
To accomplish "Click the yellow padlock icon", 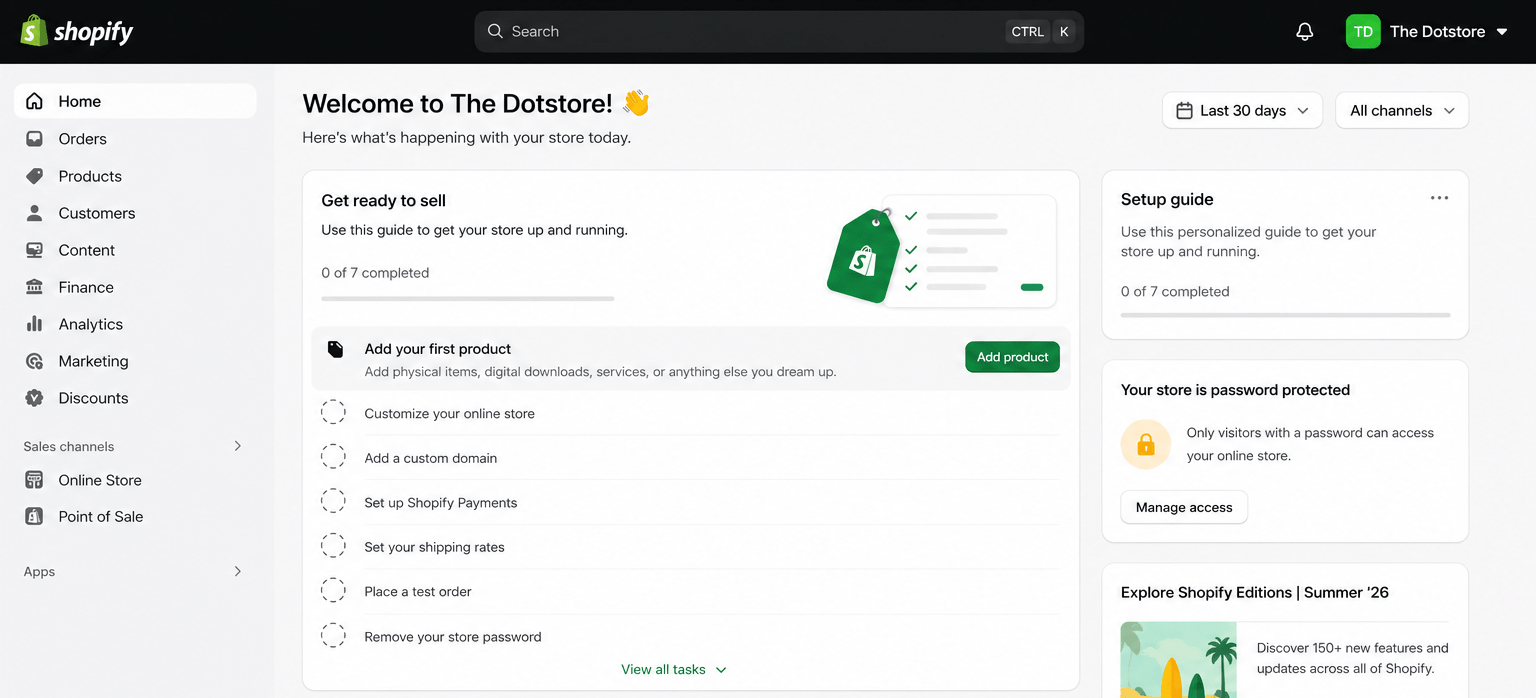I will pyautogui.click(x=1146, y=444).
